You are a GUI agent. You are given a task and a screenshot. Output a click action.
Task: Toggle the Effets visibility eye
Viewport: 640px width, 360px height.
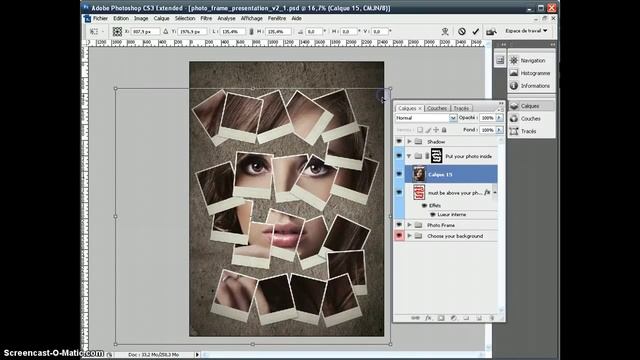point(424,206)
